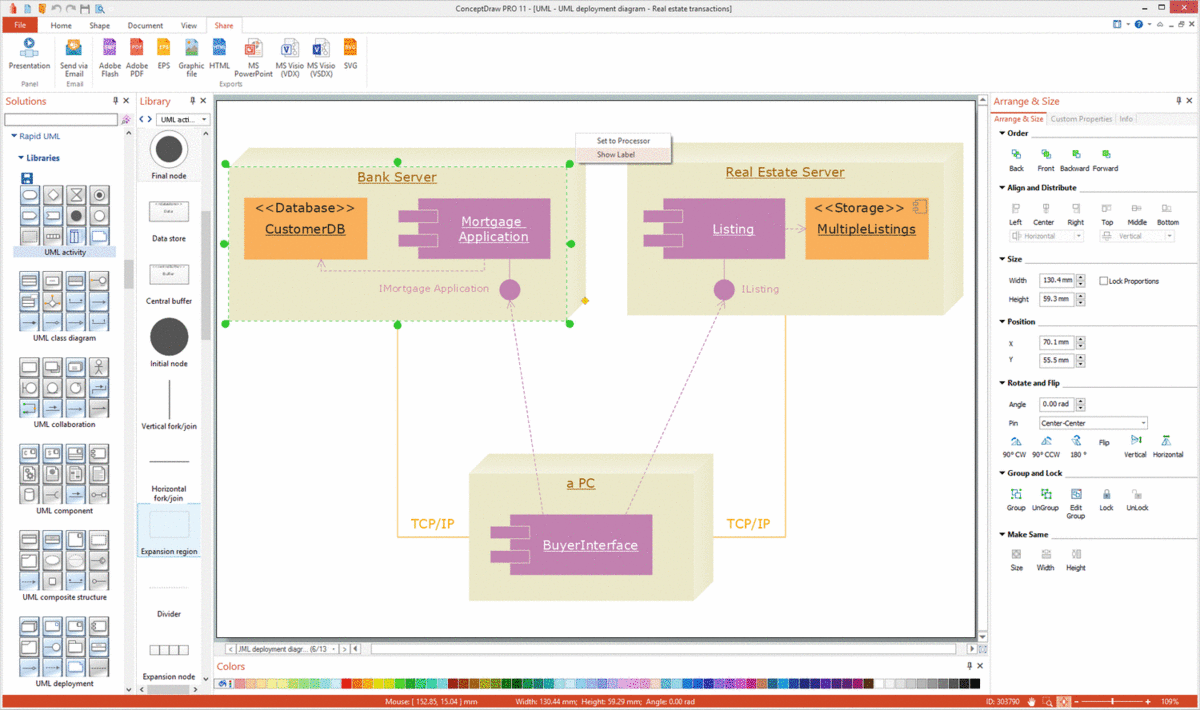Rotate shape 90° CW
This screenshot has height=710, width=1200.
pos(1016,446)
